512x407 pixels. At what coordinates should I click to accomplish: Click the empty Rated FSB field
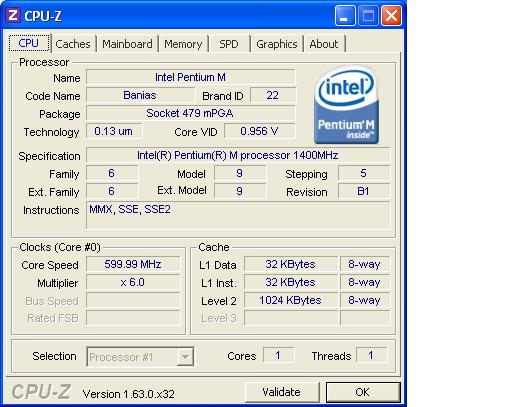coord(133,318)
